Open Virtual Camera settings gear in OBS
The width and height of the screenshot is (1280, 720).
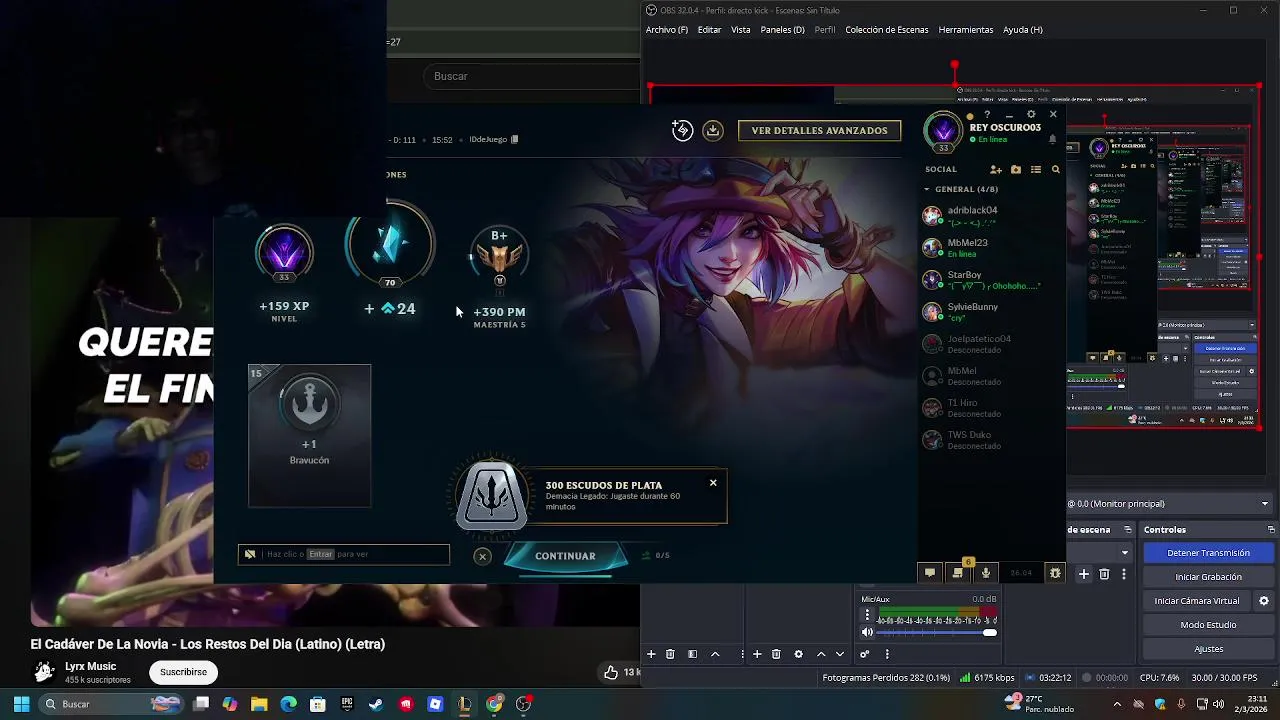tap(1264, 601)
